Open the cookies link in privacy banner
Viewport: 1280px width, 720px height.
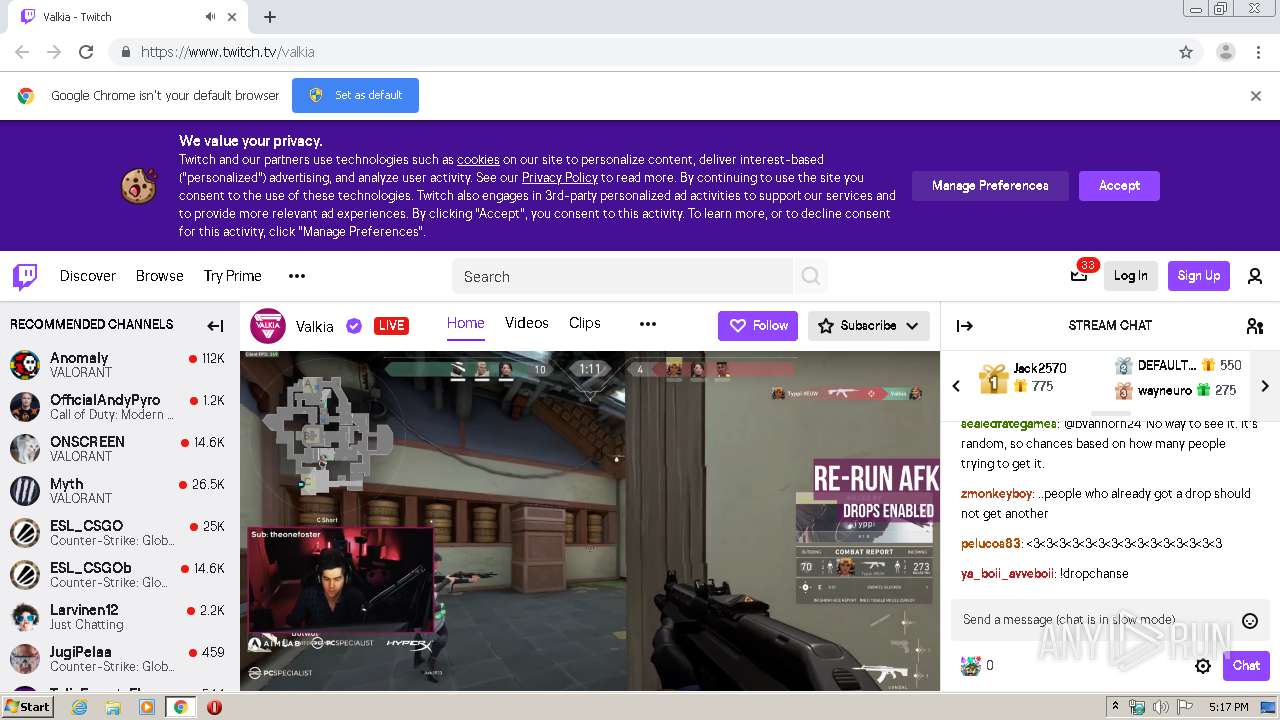click(478, 160)
